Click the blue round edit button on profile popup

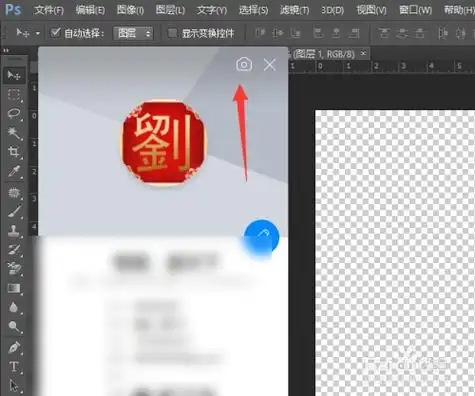click(262, 237)
